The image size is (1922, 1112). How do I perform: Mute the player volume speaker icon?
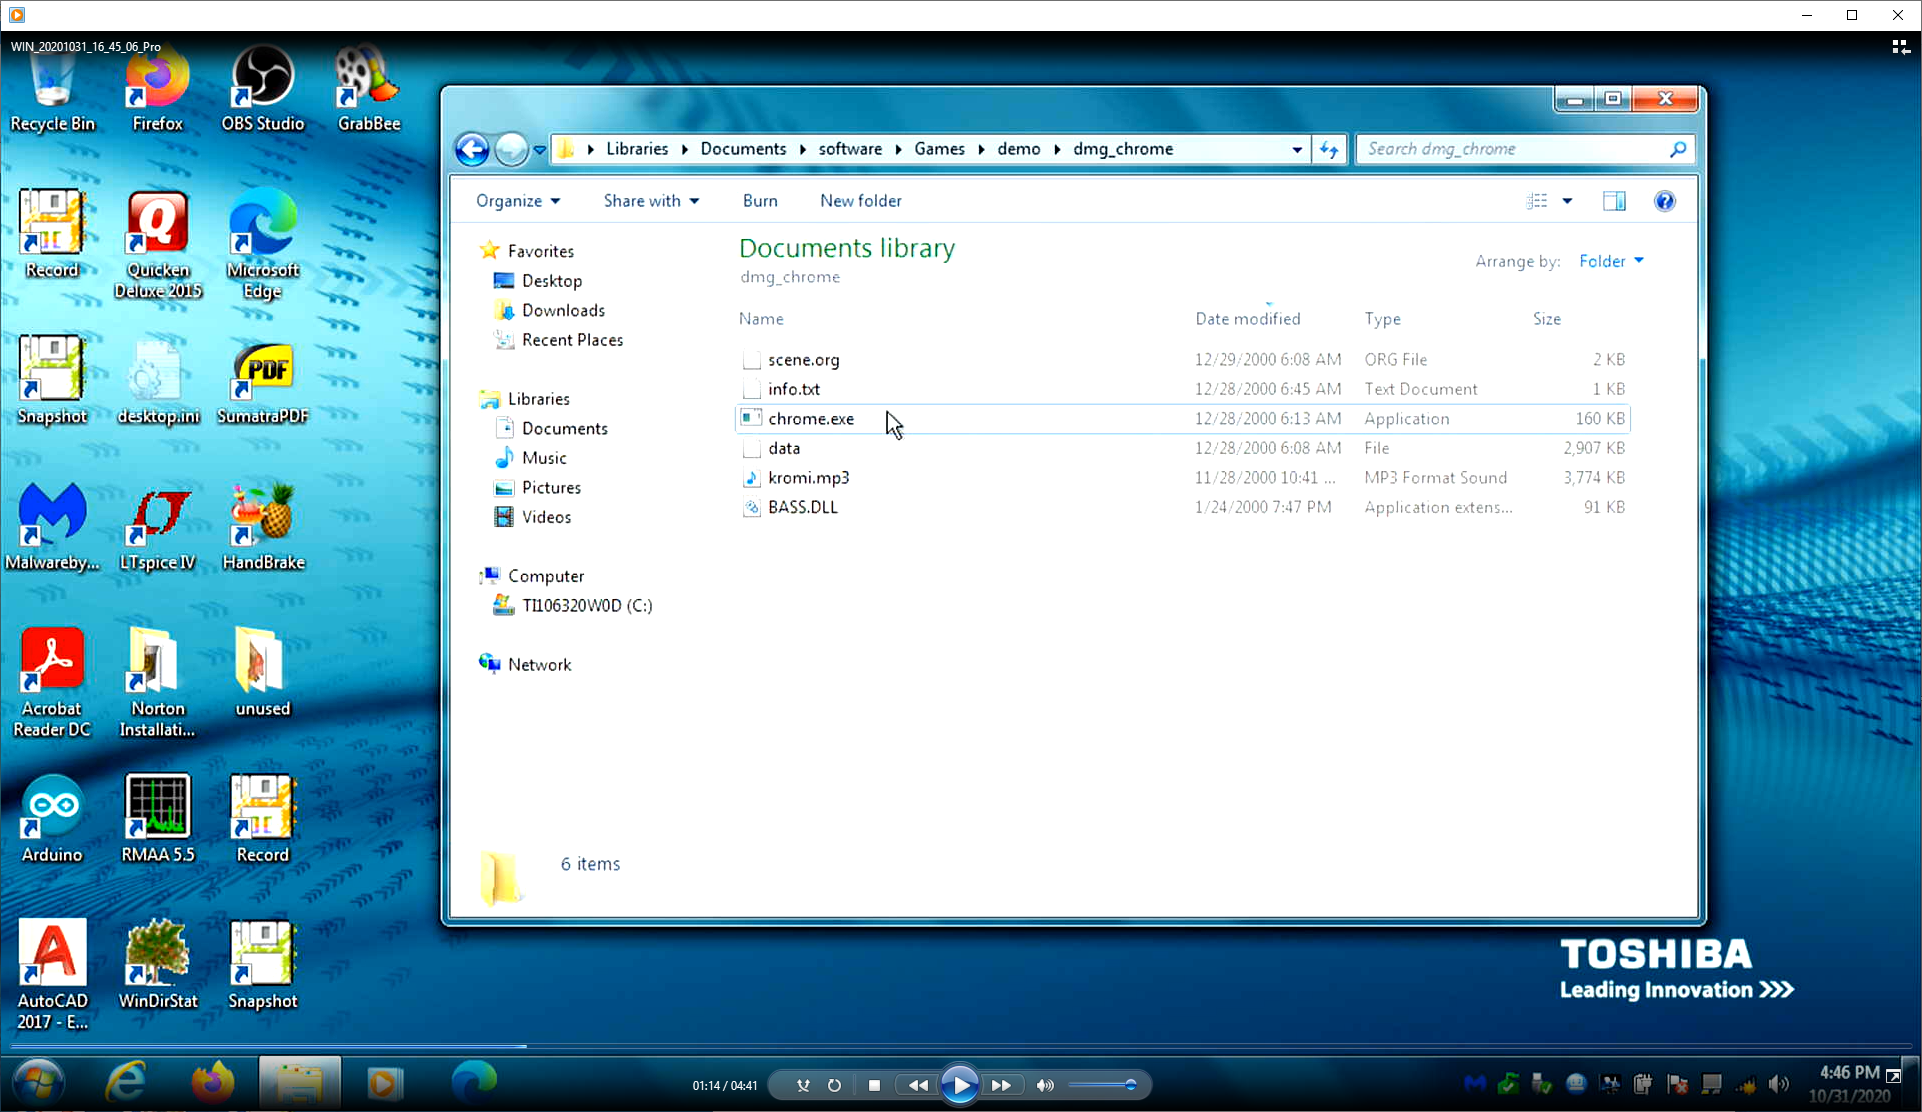[x=1045, y=1085]
